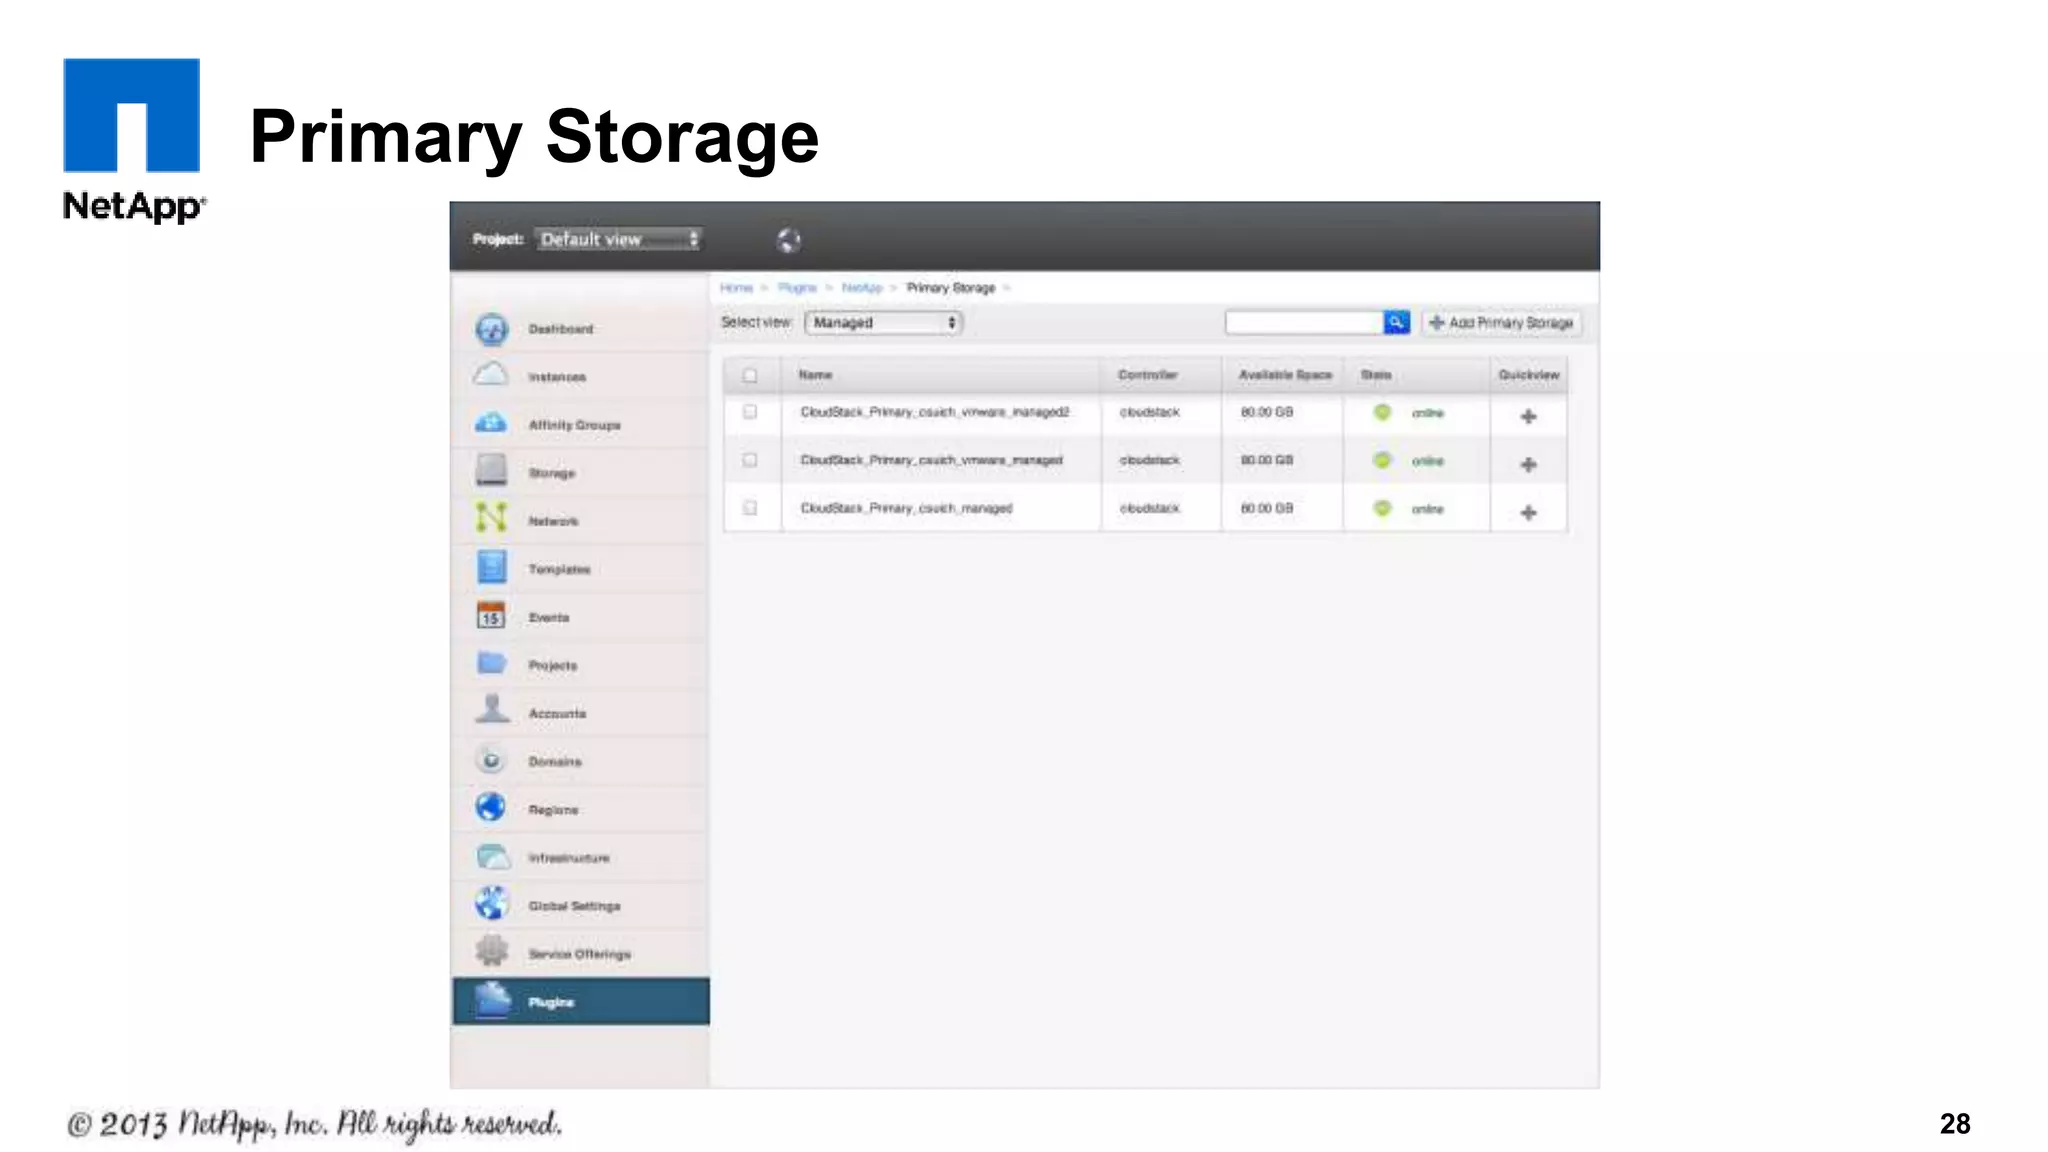Viewport: 2048px width, 1152px height.
Task: Open the Domains icon
Action: [491, 760]
